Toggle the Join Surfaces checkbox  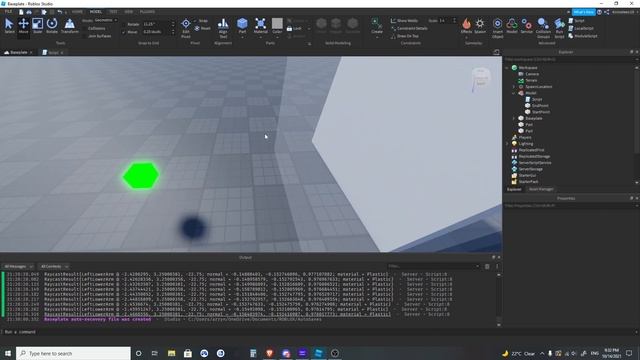click(84, 36)
